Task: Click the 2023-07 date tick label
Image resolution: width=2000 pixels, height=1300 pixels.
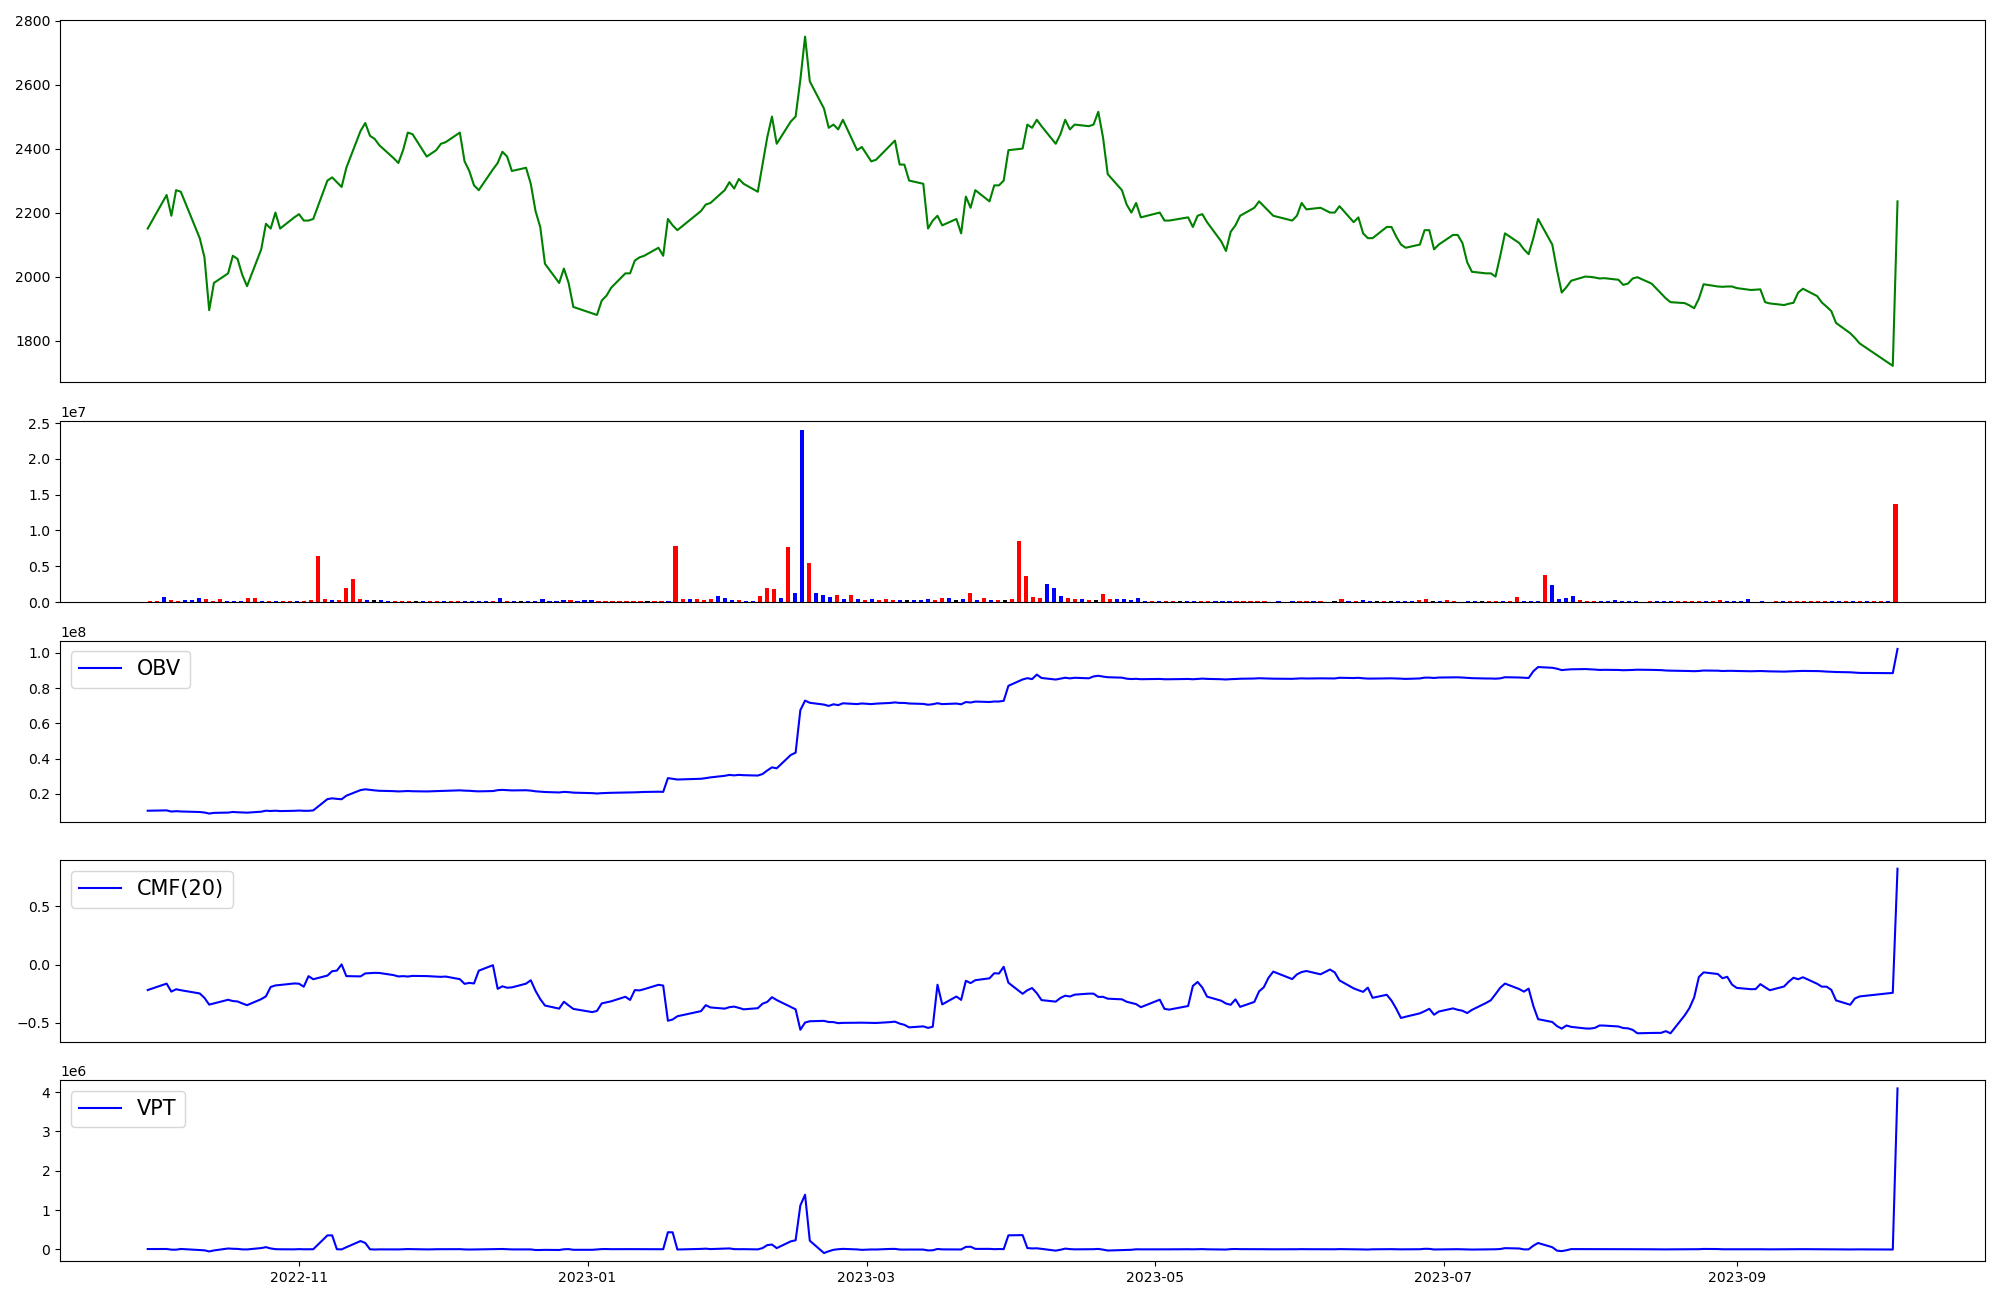Action: [x=1444, y=1277]
